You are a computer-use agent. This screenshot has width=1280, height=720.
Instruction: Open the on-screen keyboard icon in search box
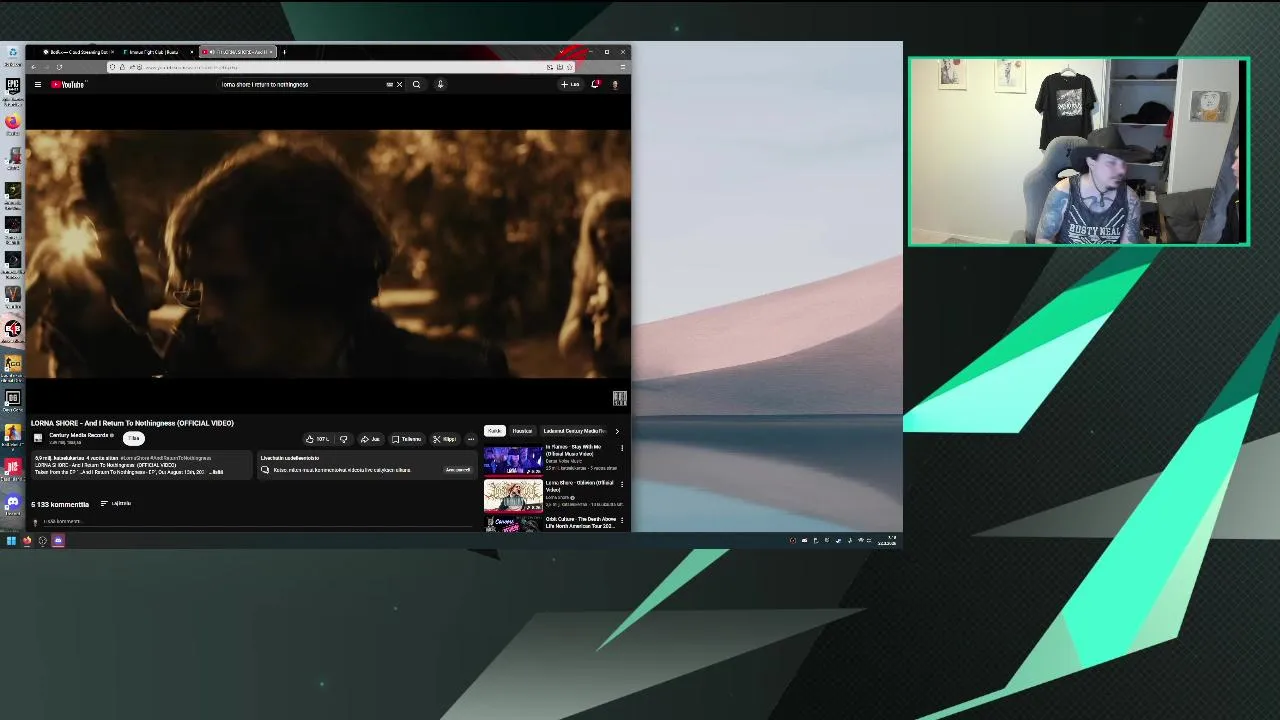click(390, 84)
